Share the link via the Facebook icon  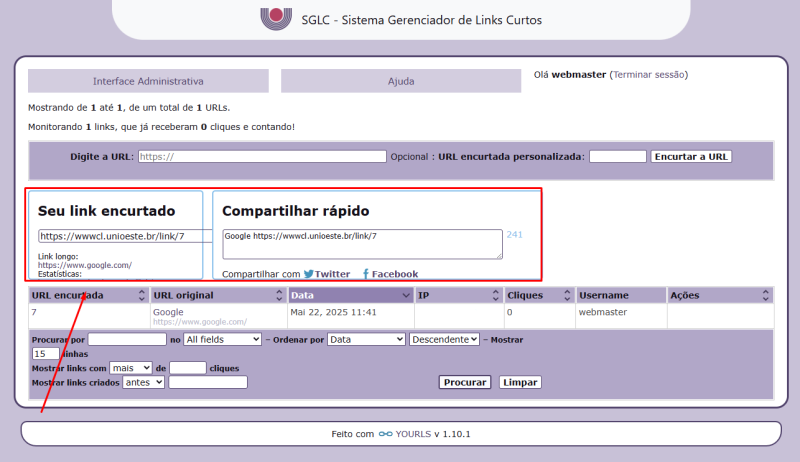click(x=366, y=274)
